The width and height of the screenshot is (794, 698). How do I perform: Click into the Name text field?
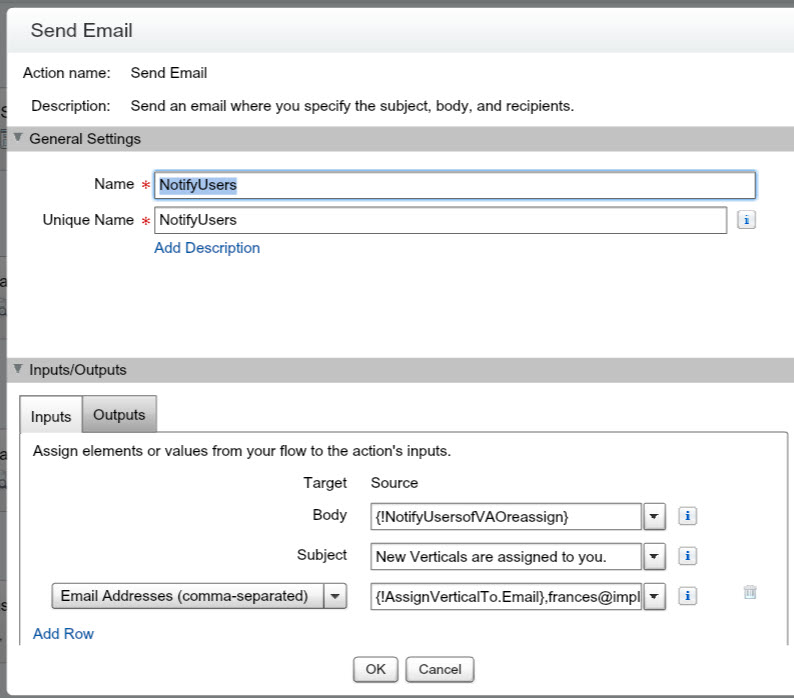454,185
